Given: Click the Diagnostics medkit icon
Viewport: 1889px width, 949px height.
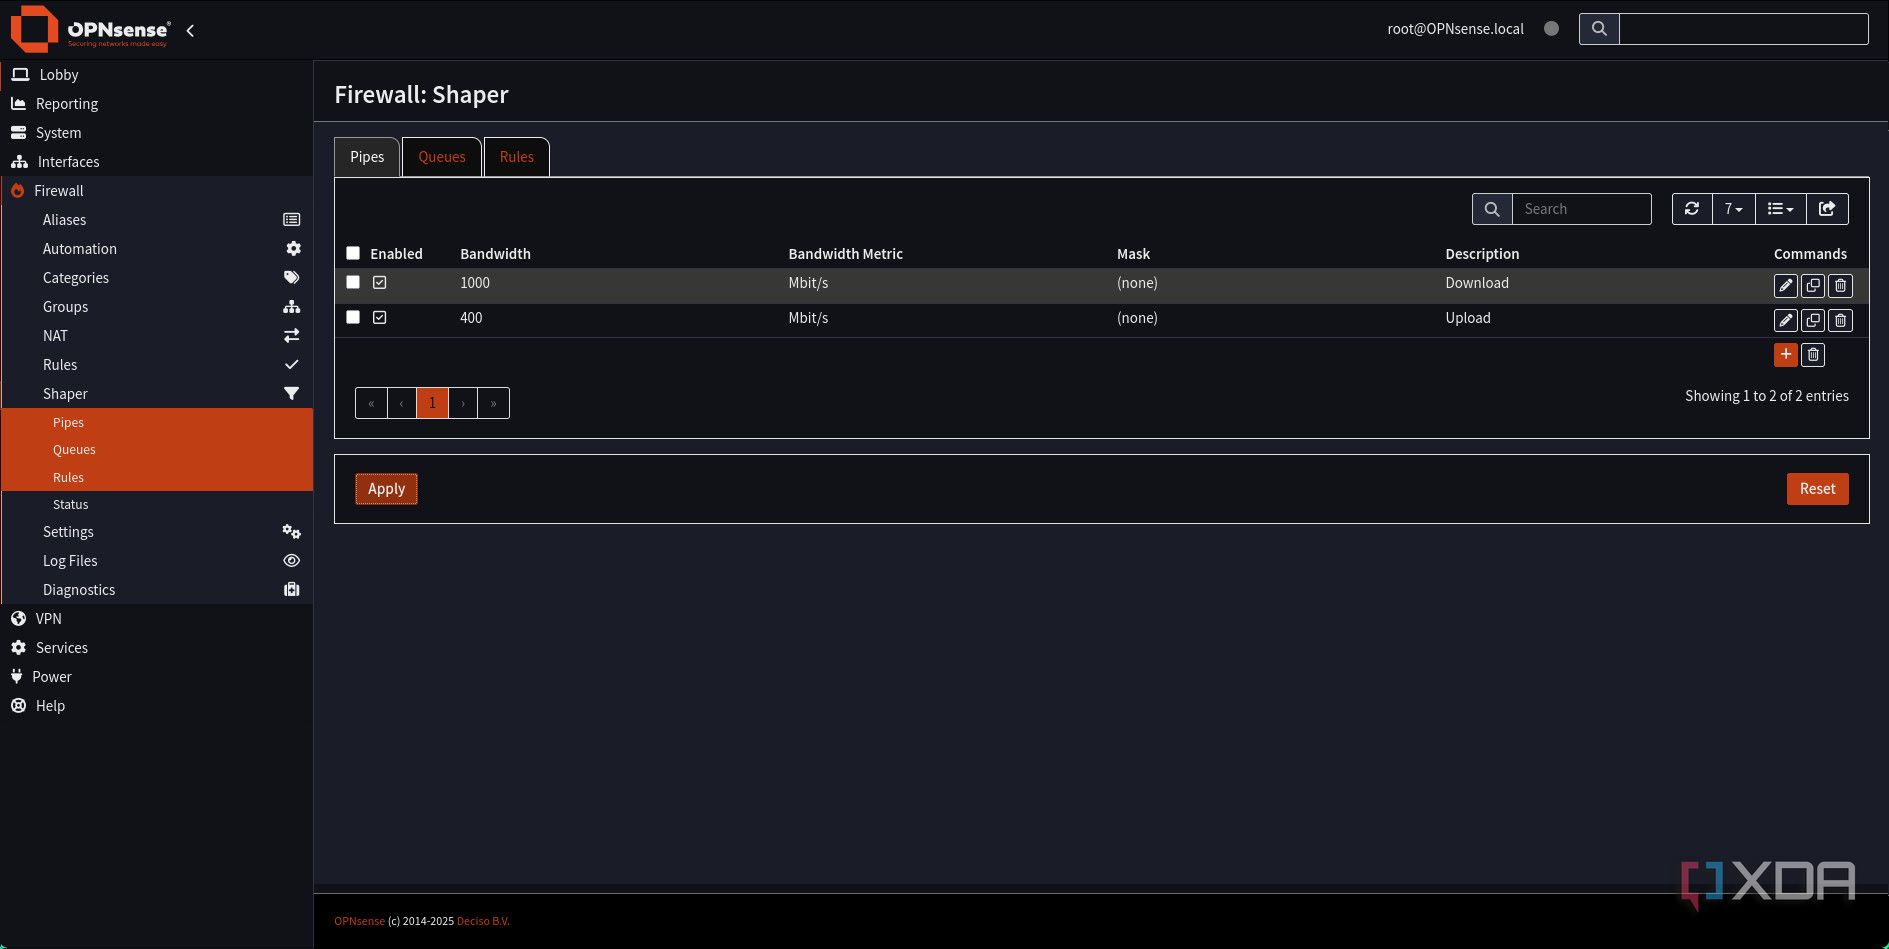Looking at the screenshot, I should pyautogui.click(x=292, y=590).
